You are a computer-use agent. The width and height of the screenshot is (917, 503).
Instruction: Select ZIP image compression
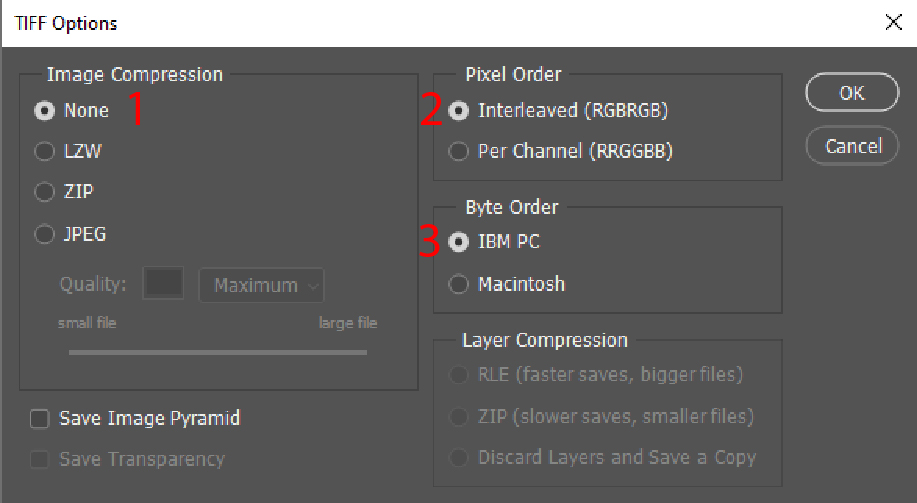[x=44, y=191]
